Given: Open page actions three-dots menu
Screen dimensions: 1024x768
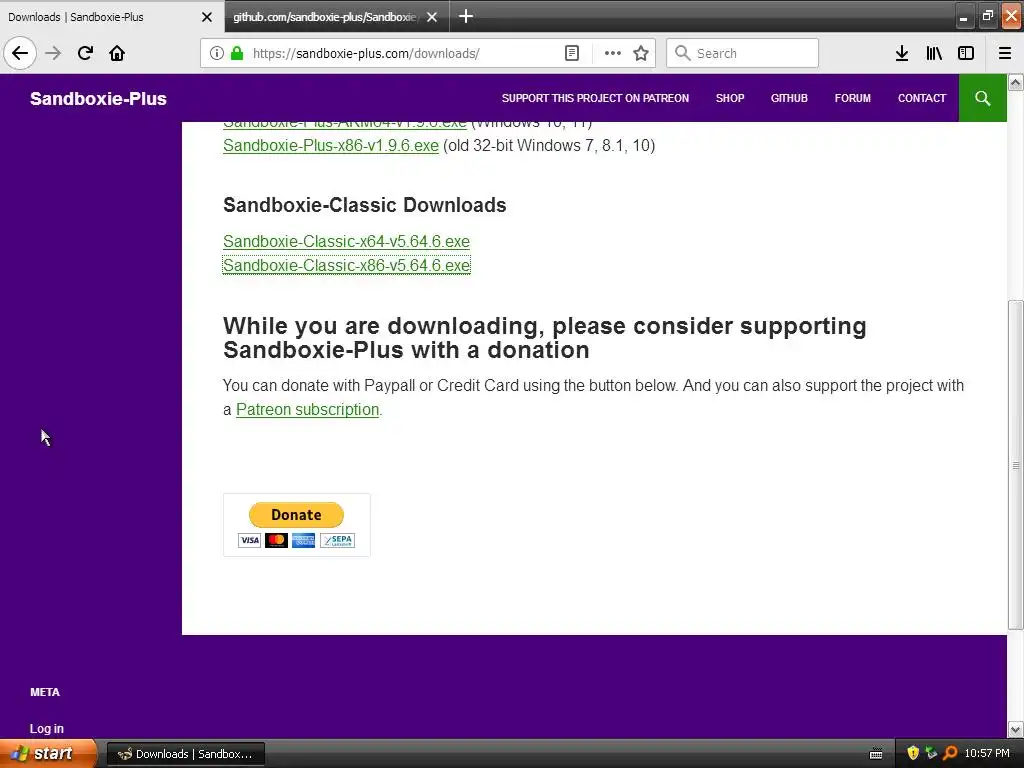Looking at the screenshot, I should (x=613, y=54).
